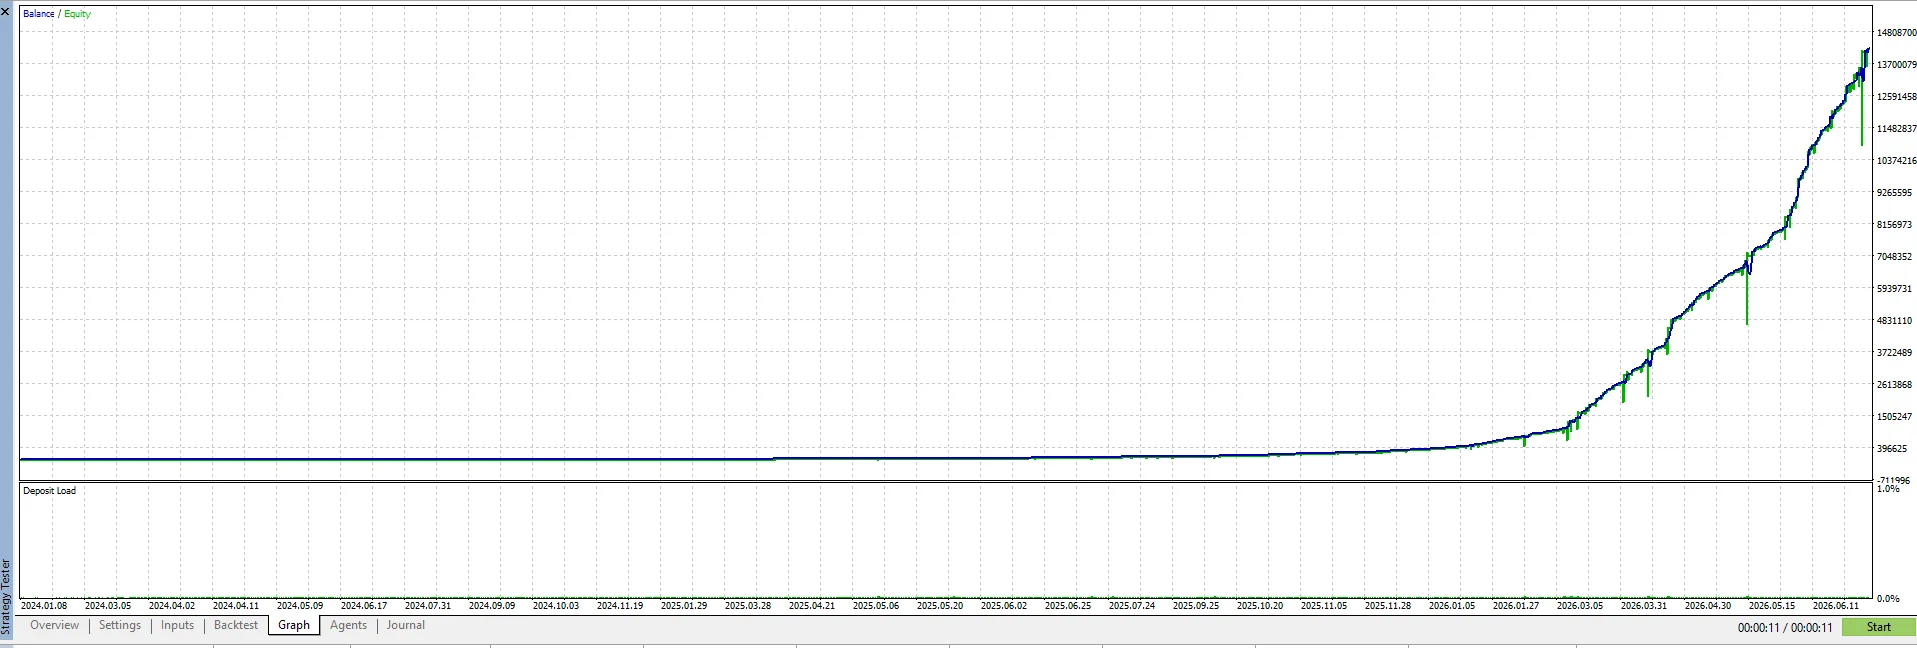Click the 2024.01.08 date label
Screen dimensions: 1917x648
coord(44,606)
